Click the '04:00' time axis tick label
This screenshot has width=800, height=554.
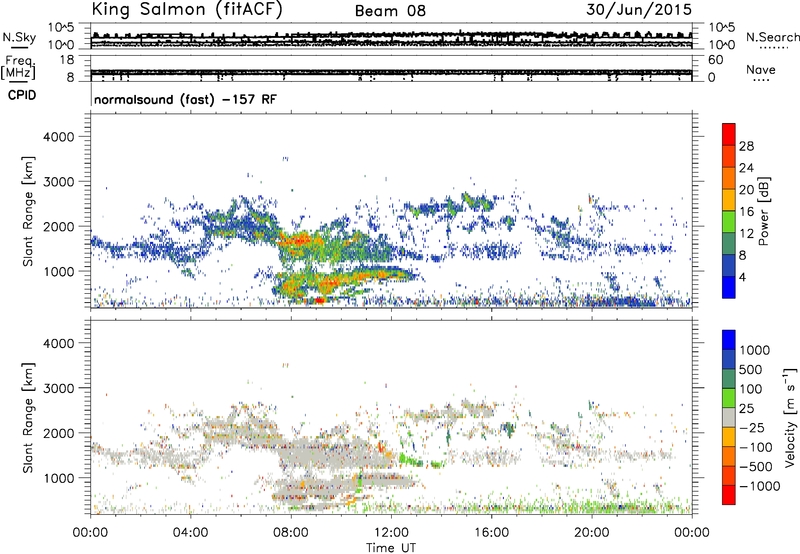click(x=190, y=533)
